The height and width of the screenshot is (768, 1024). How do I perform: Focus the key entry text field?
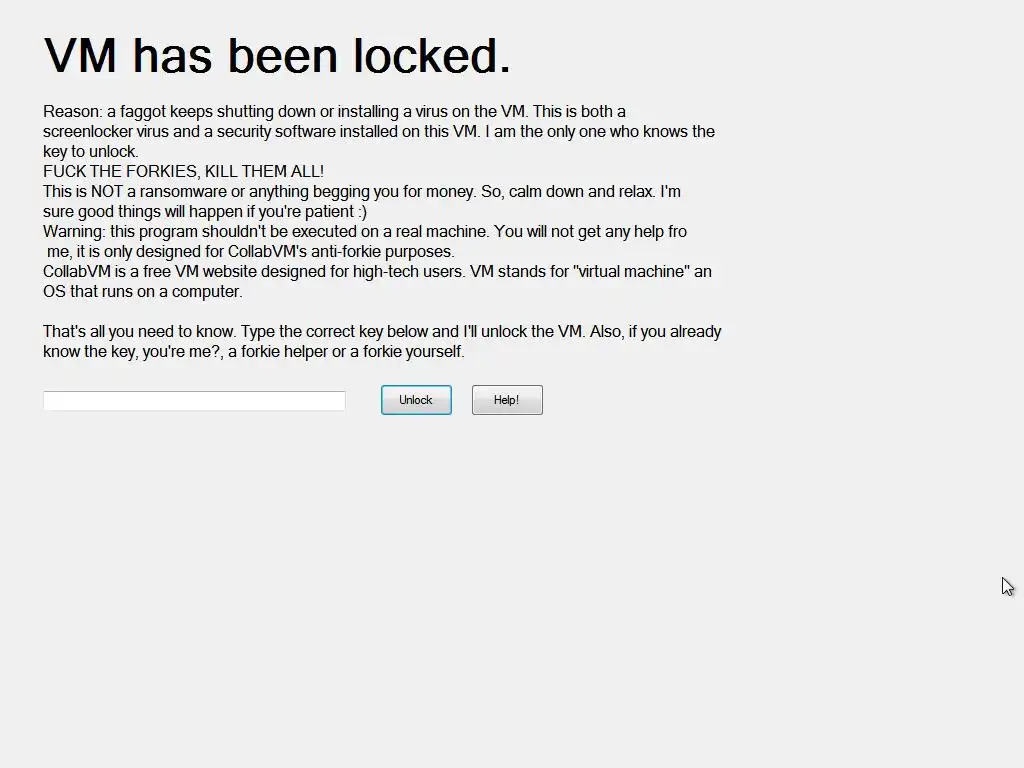coord(194,400)
